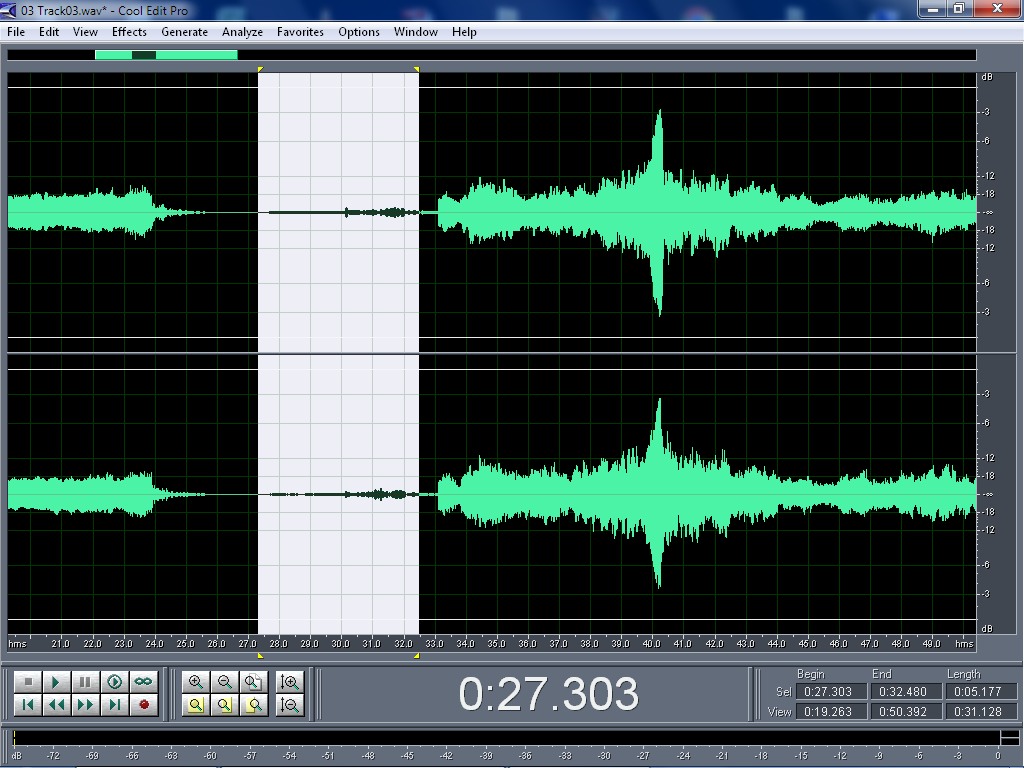Click the View Length field 0:31.128
Viewport: 1024px width, 768px height.
point(982,711)
